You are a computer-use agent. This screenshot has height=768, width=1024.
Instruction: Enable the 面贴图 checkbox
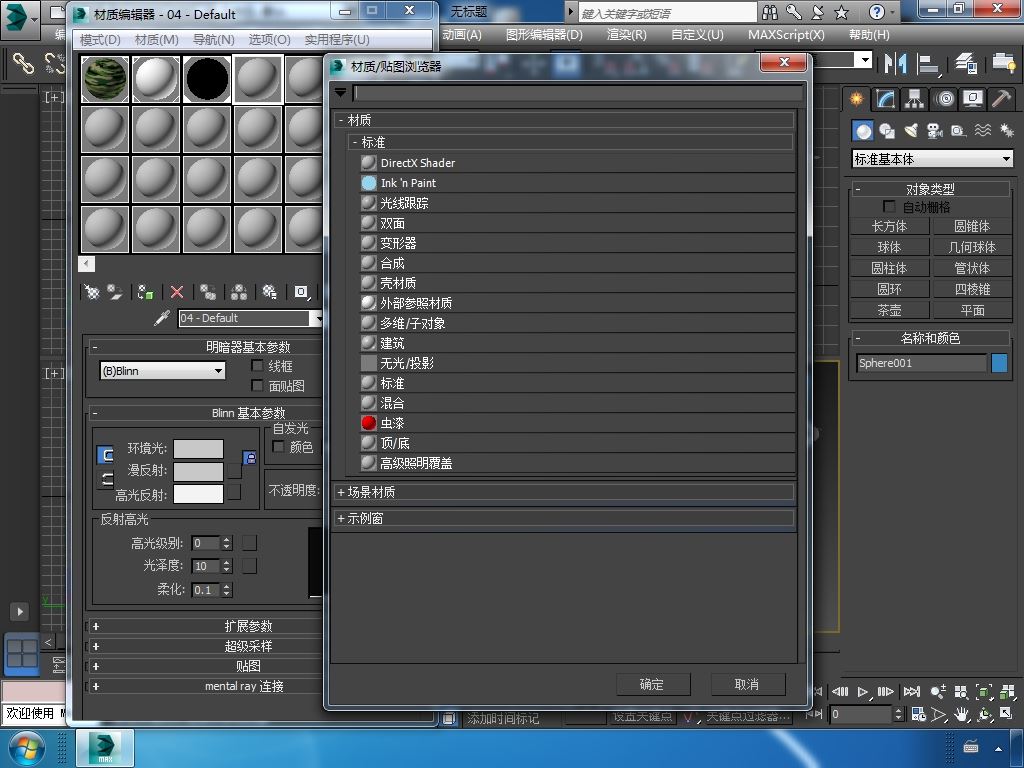pos(257,385)
